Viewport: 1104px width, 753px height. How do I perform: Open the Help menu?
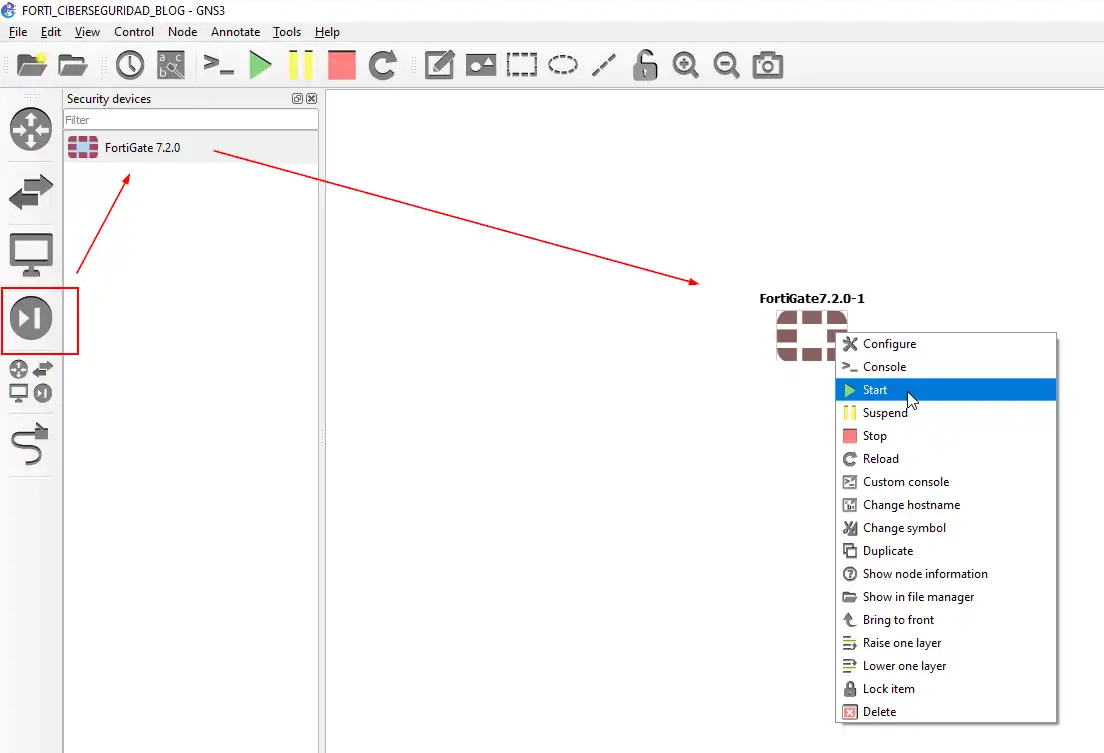pyautogui.click(x=327, y=32)
